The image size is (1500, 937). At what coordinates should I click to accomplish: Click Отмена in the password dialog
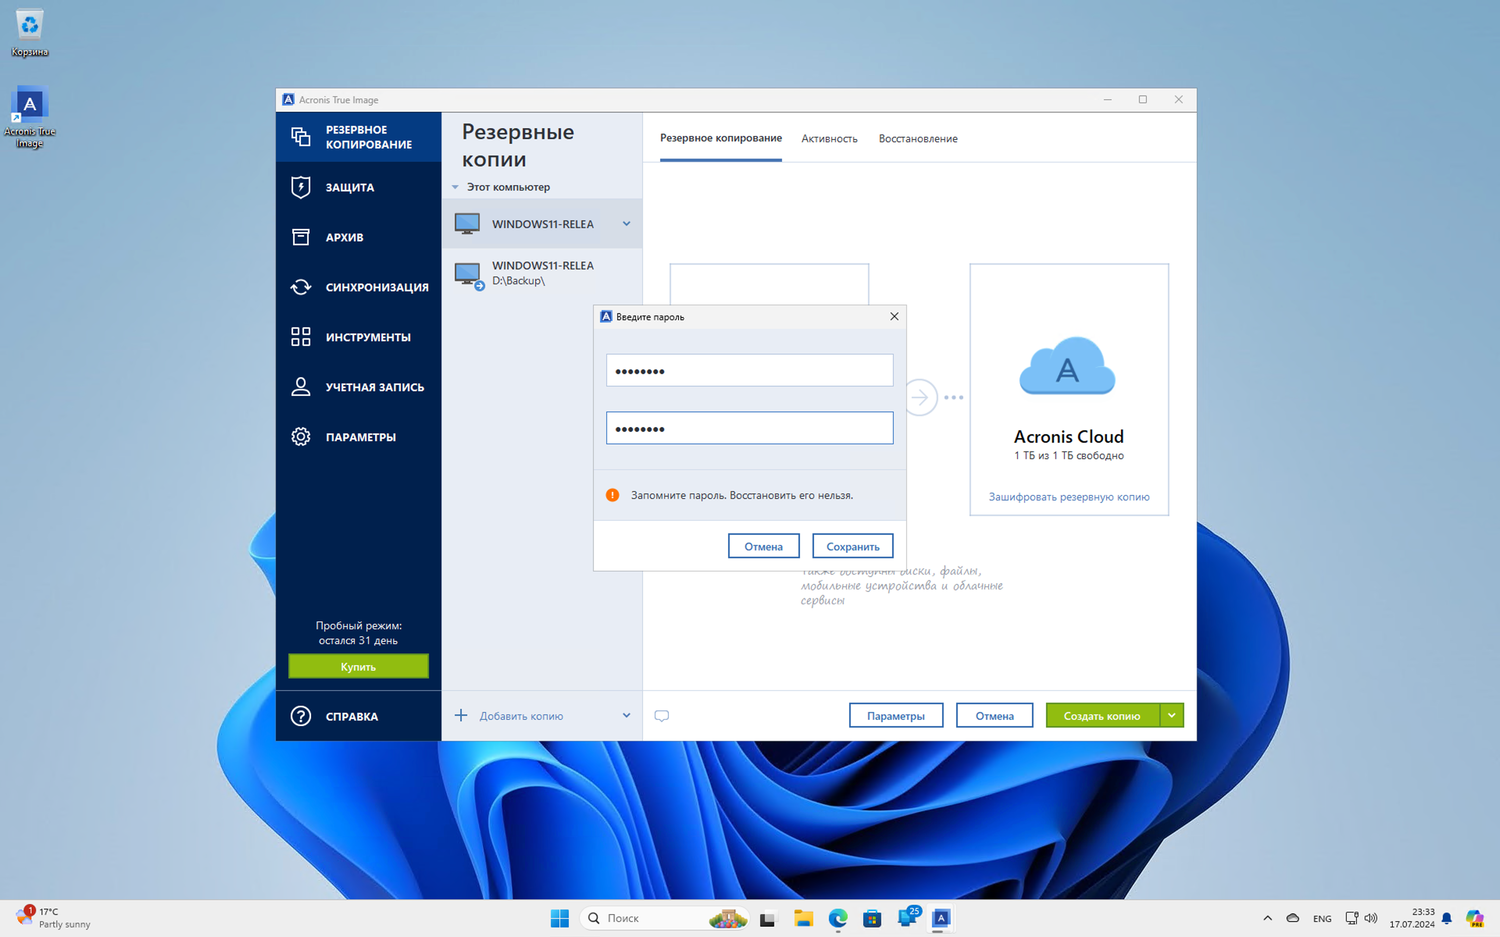pos(763,546)
